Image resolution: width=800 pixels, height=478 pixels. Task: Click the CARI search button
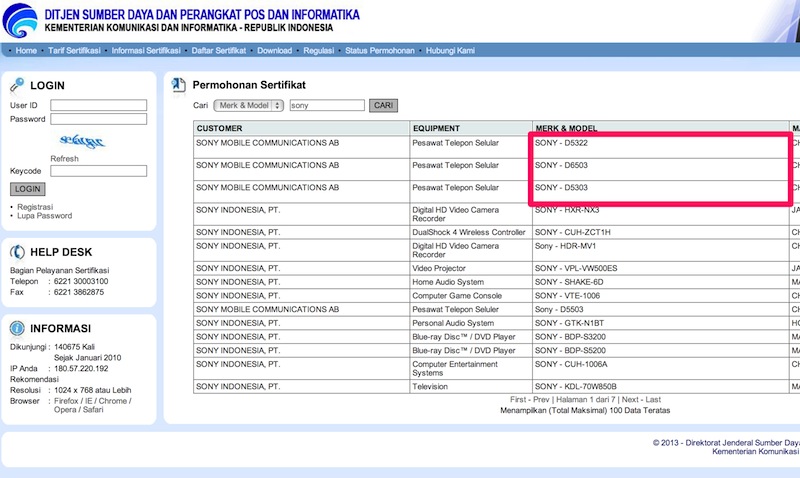[383, 106]
